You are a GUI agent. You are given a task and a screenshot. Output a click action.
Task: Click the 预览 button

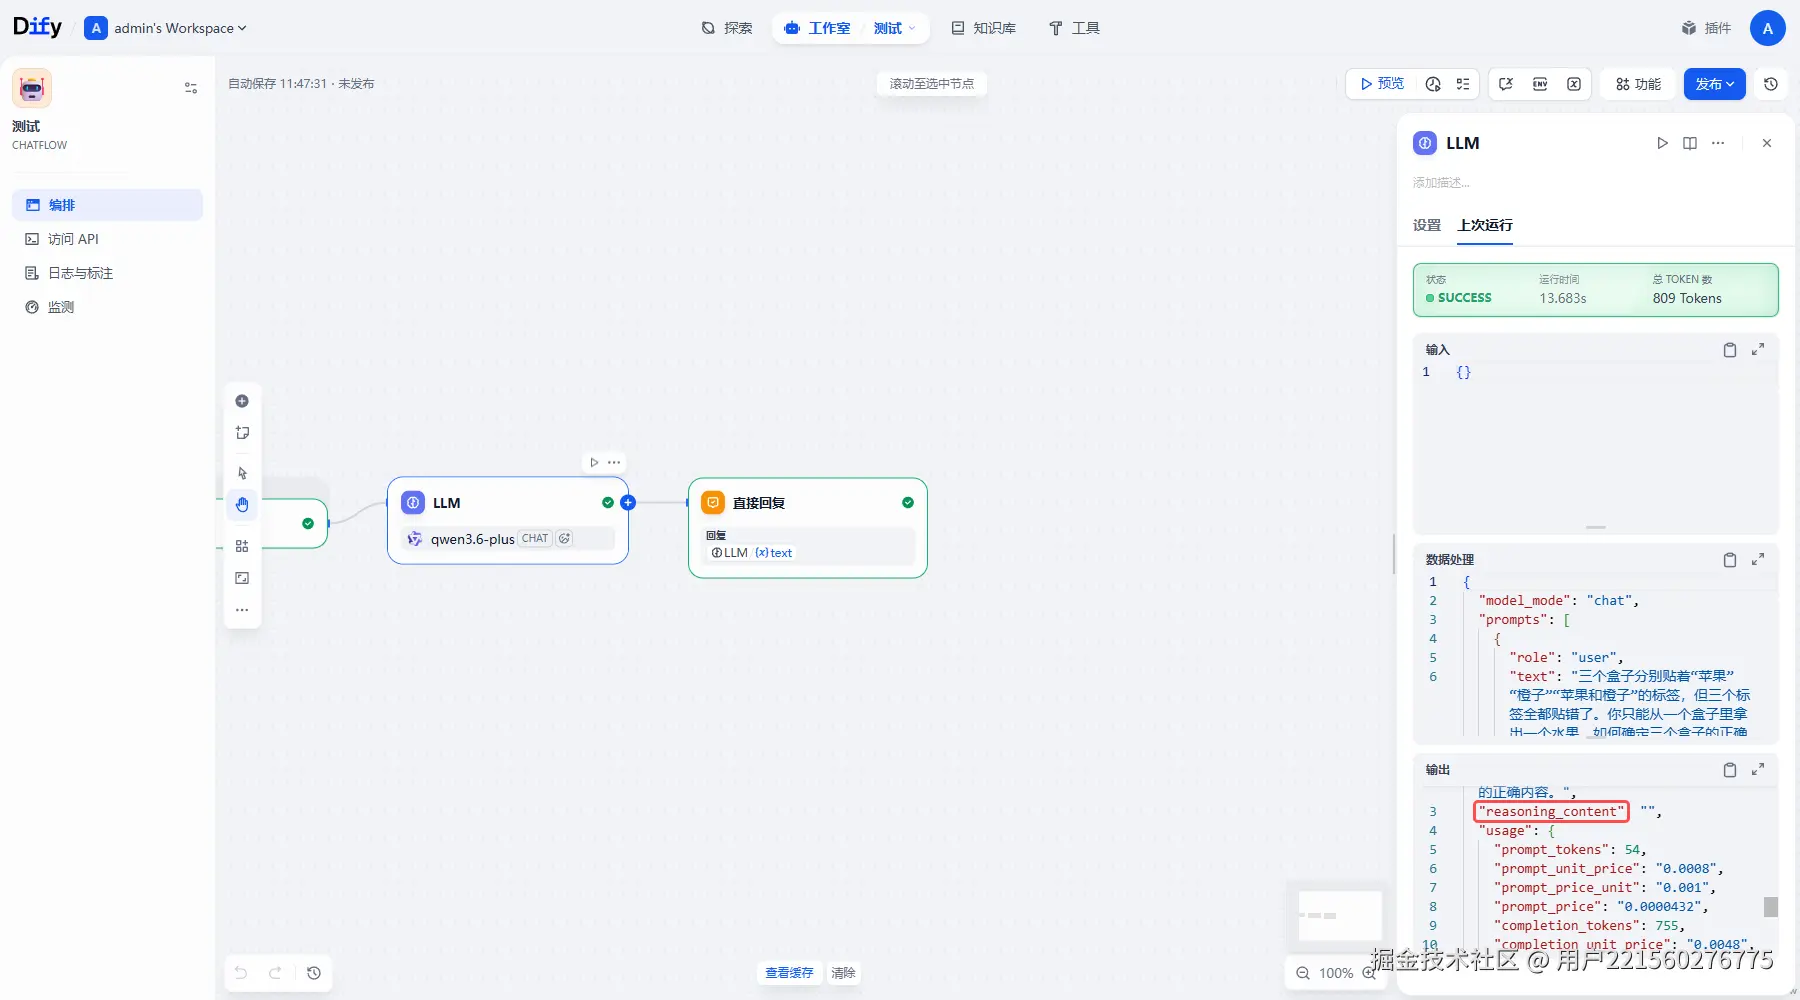[1382, 84]
